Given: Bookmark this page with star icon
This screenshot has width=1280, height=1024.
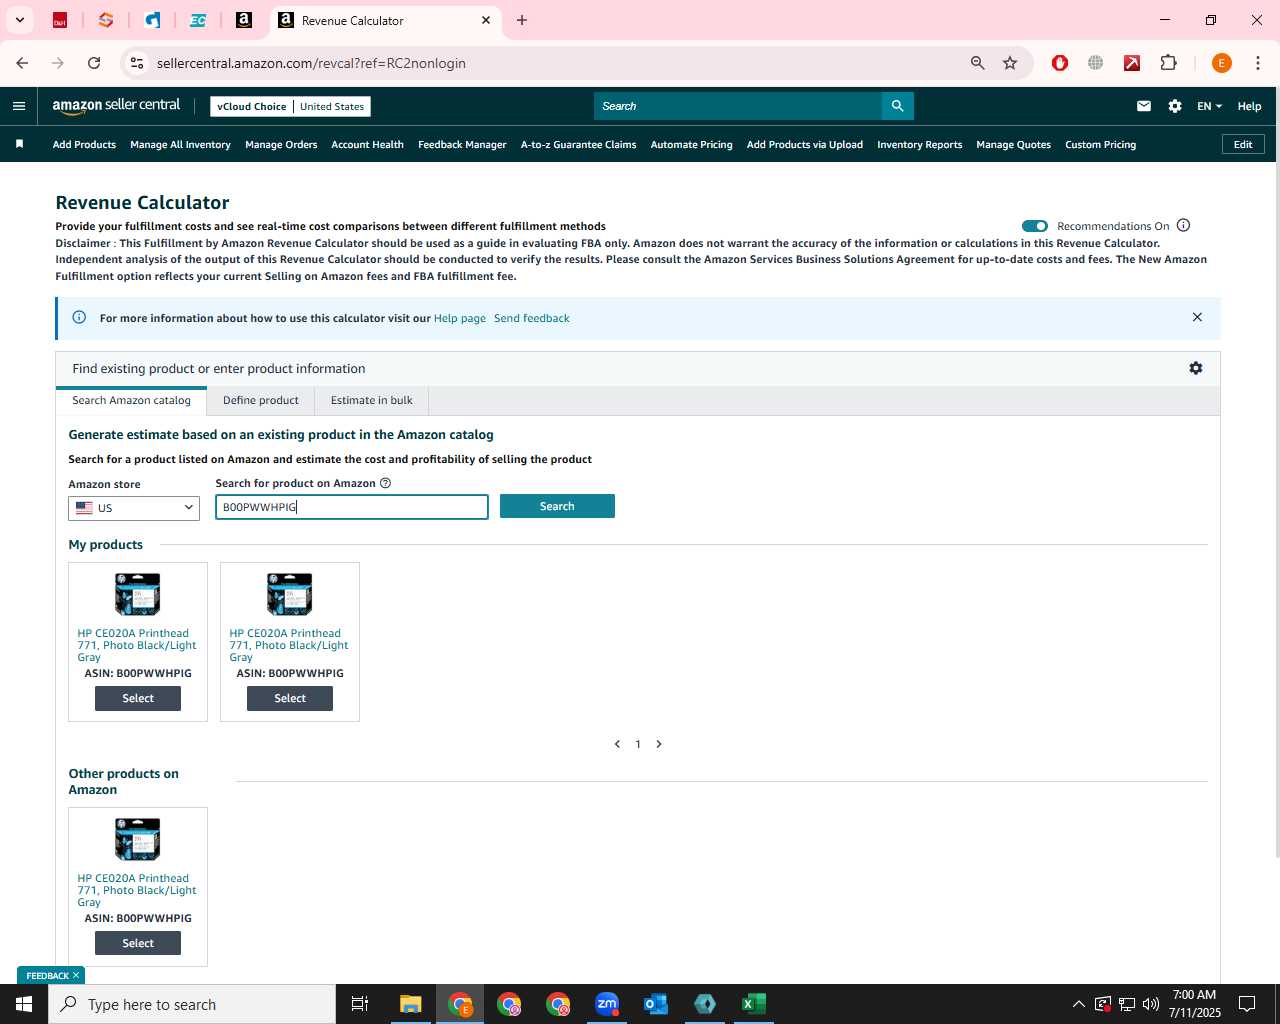Looking at the screenshot, I should pos(1010,63).
